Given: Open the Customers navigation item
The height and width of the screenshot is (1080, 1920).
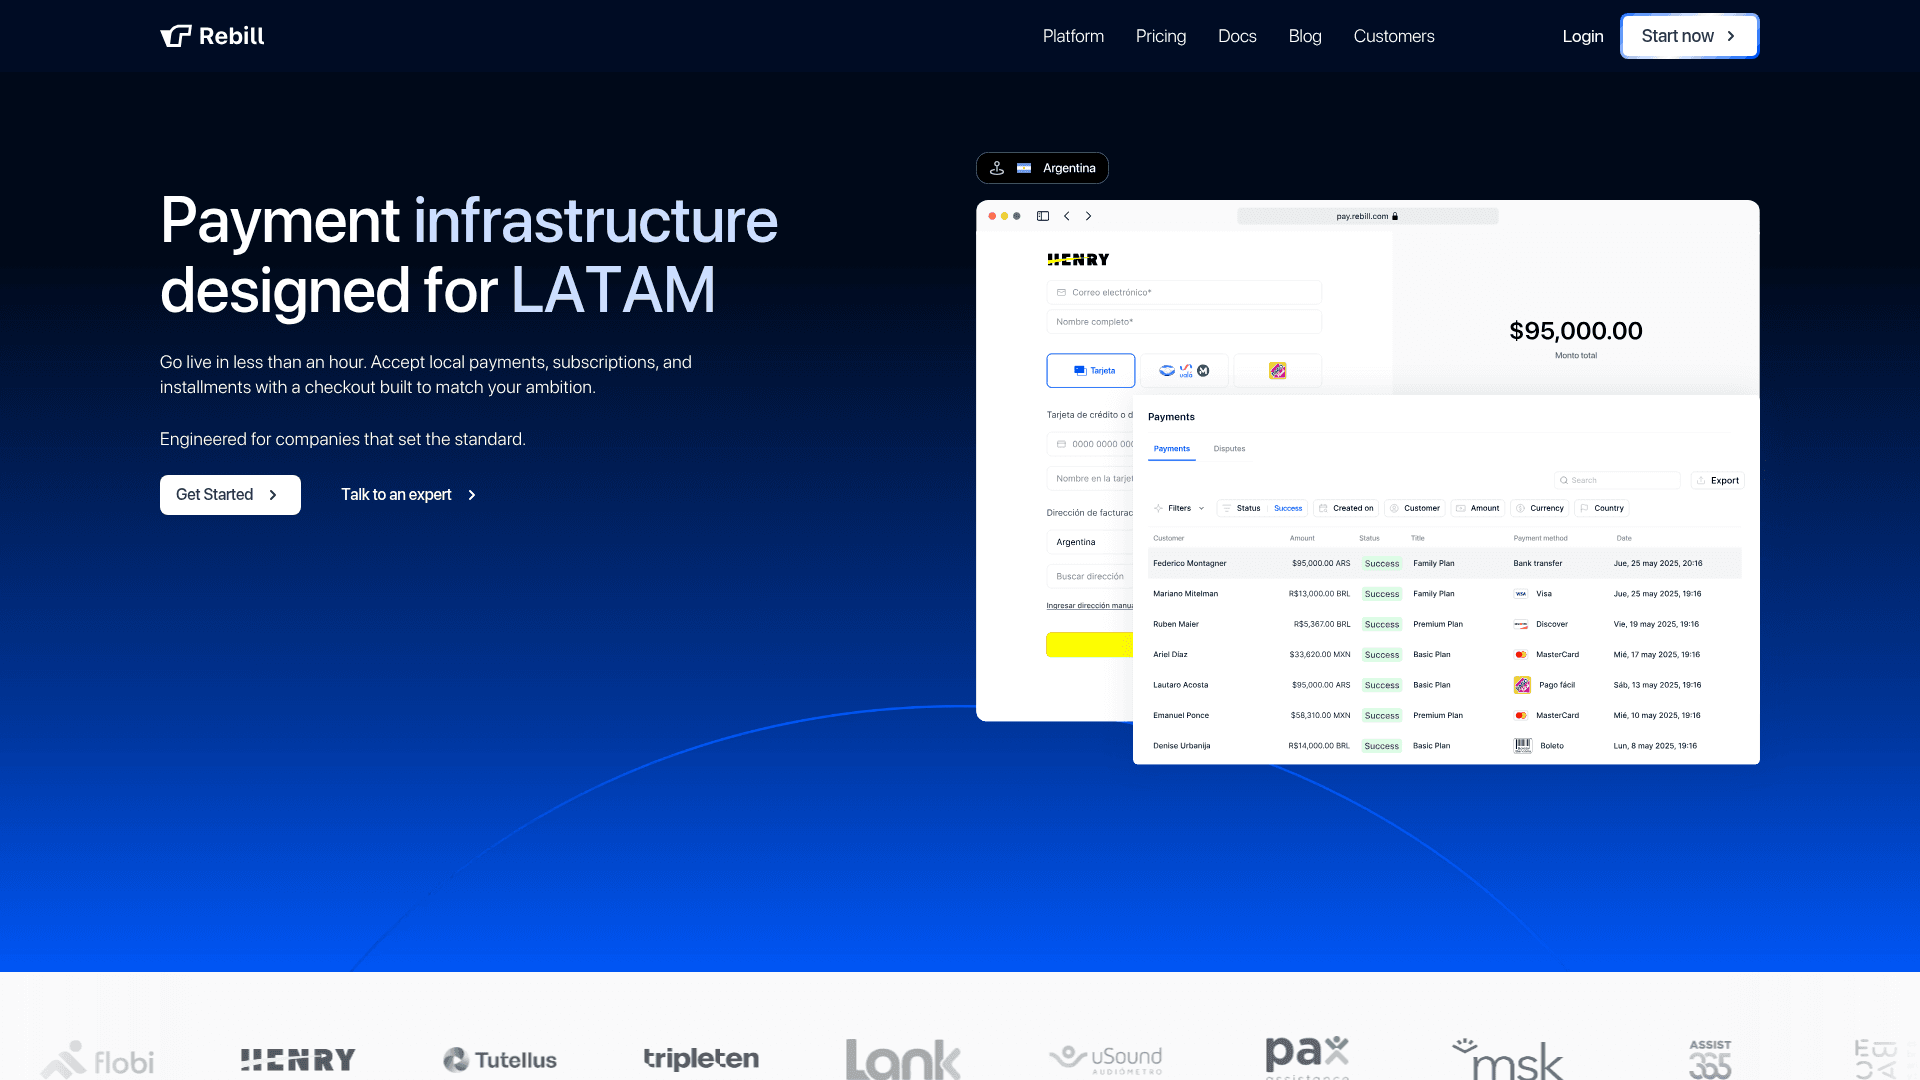Looking at the screenshot, I should tap(1394, 36).
